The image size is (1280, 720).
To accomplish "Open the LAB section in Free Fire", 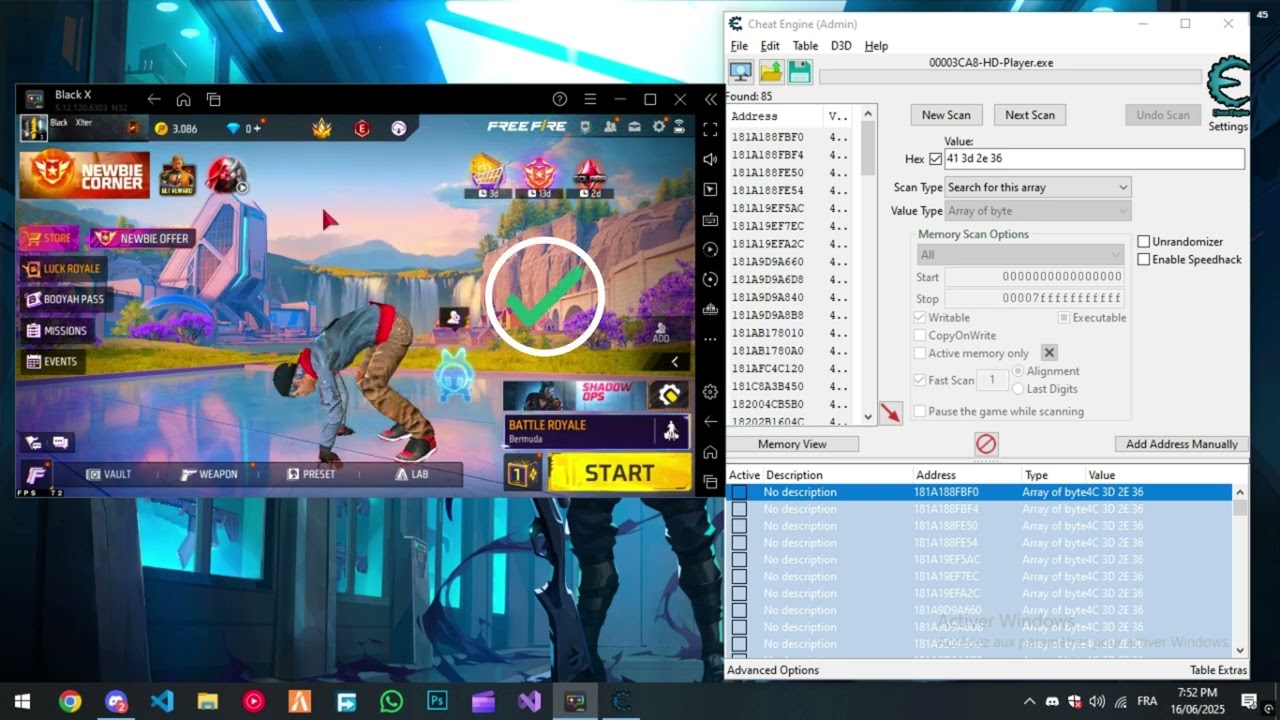I will pos(411,474).
